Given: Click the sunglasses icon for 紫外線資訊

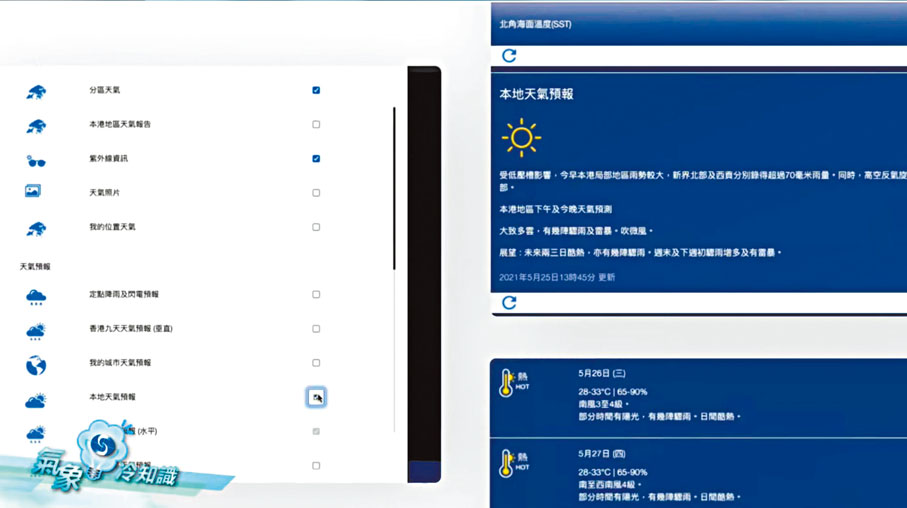Looking at the screenshot, I should point(36,159).
